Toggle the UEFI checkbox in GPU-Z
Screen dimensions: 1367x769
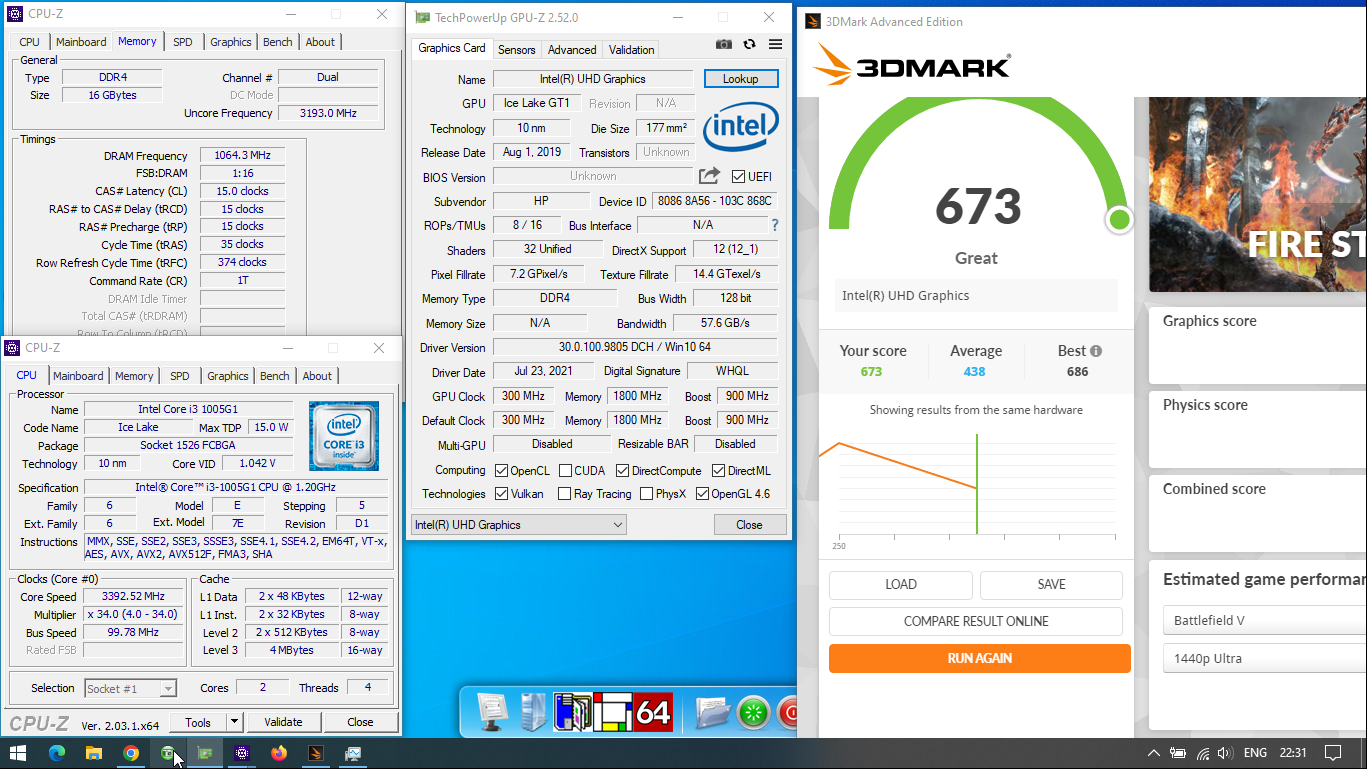point(738,177)
